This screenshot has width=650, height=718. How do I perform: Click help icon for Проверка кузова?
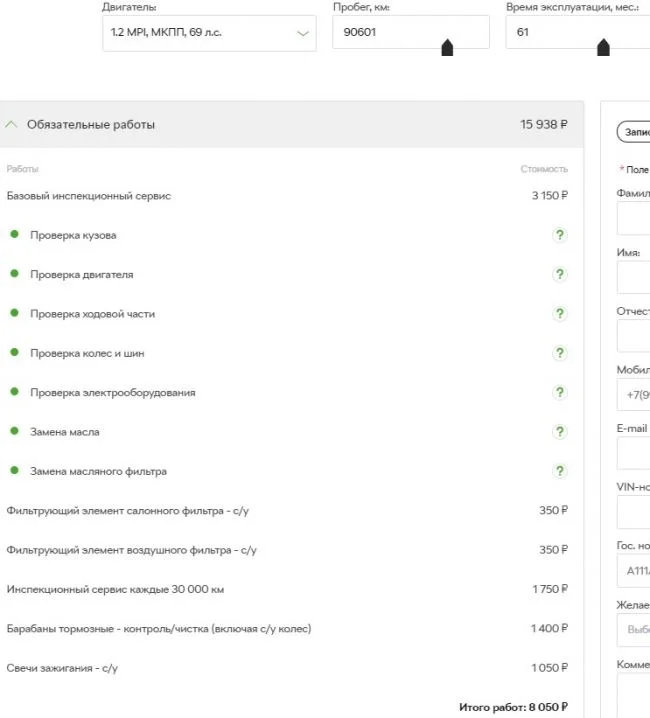(560, 235)
